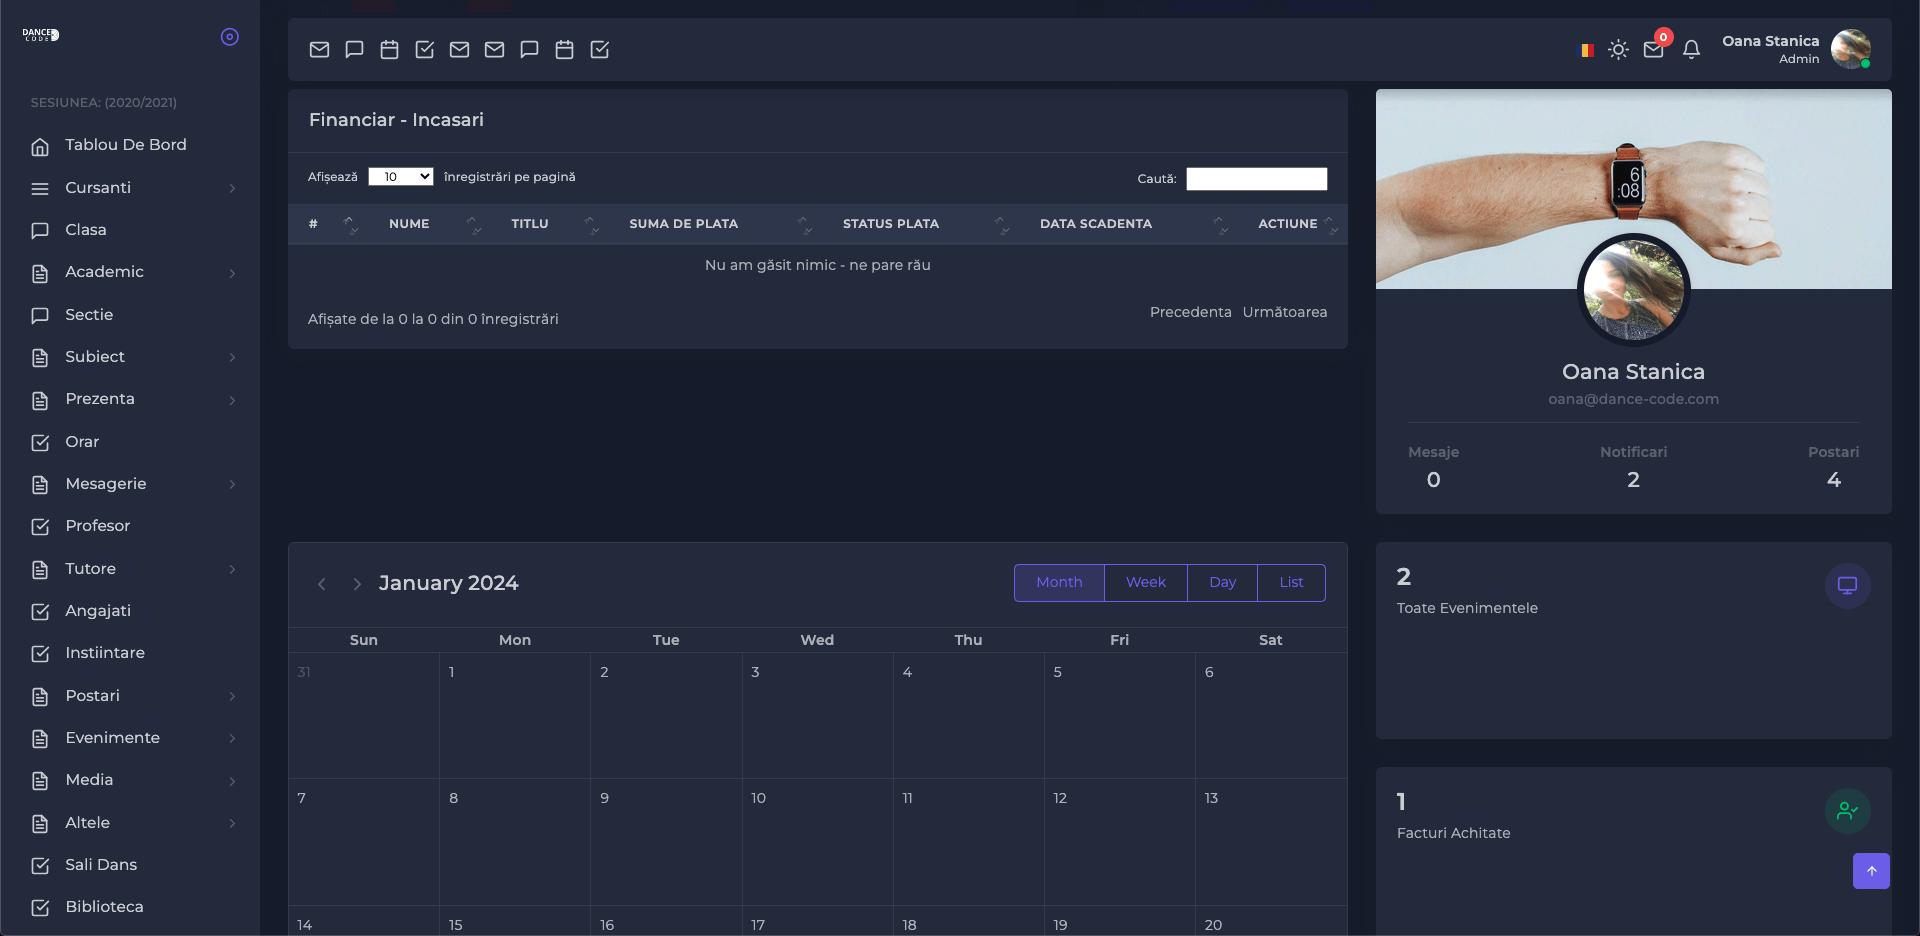Image resolution: width=1920 pixels, height=936 pixels.
Task: Toggle light theme with the sun icon
Action: tap(1618, 50)
